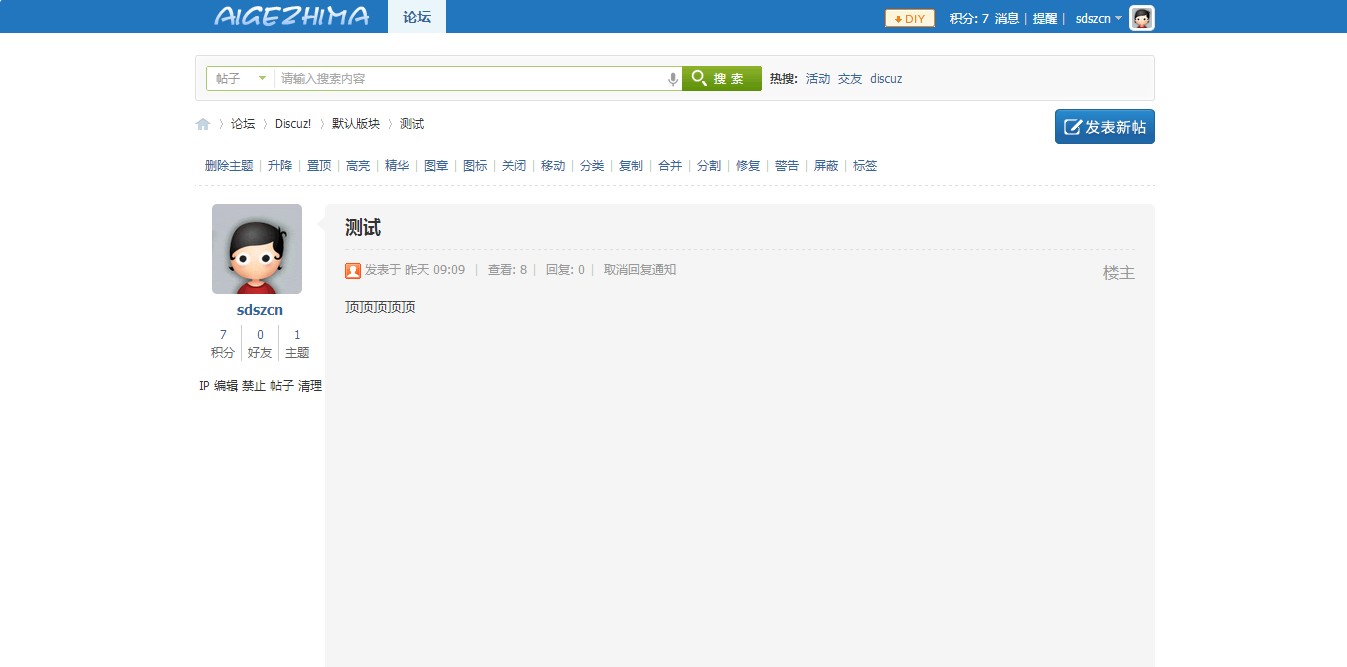Click the 回复: 0 reply count
The width and height of the screenshot is (1347, 667).
coord(565,270)
